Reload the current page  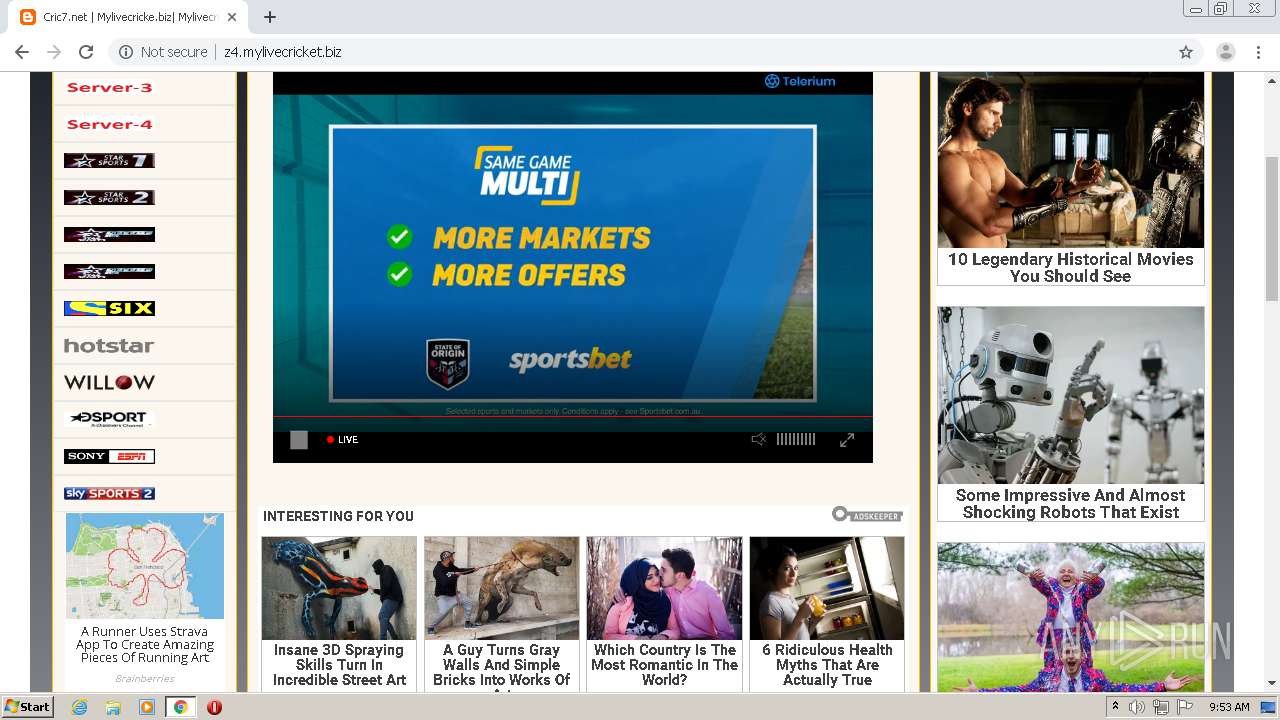(x=86, y=52)
